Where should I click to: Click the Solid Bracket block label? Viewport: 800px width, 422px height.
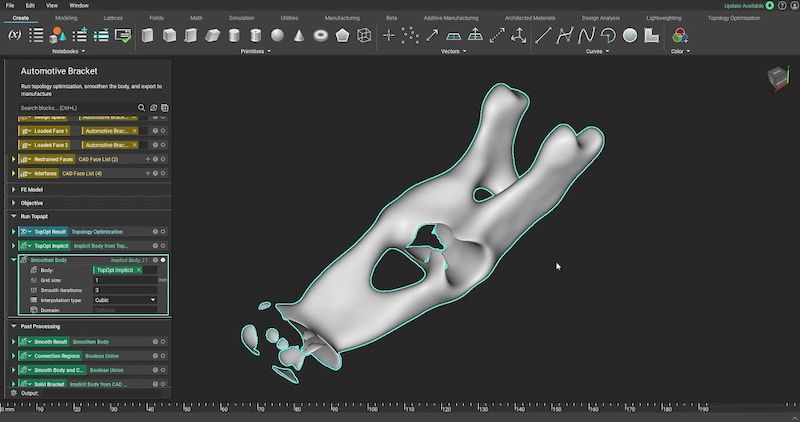[x=49, y=384]
